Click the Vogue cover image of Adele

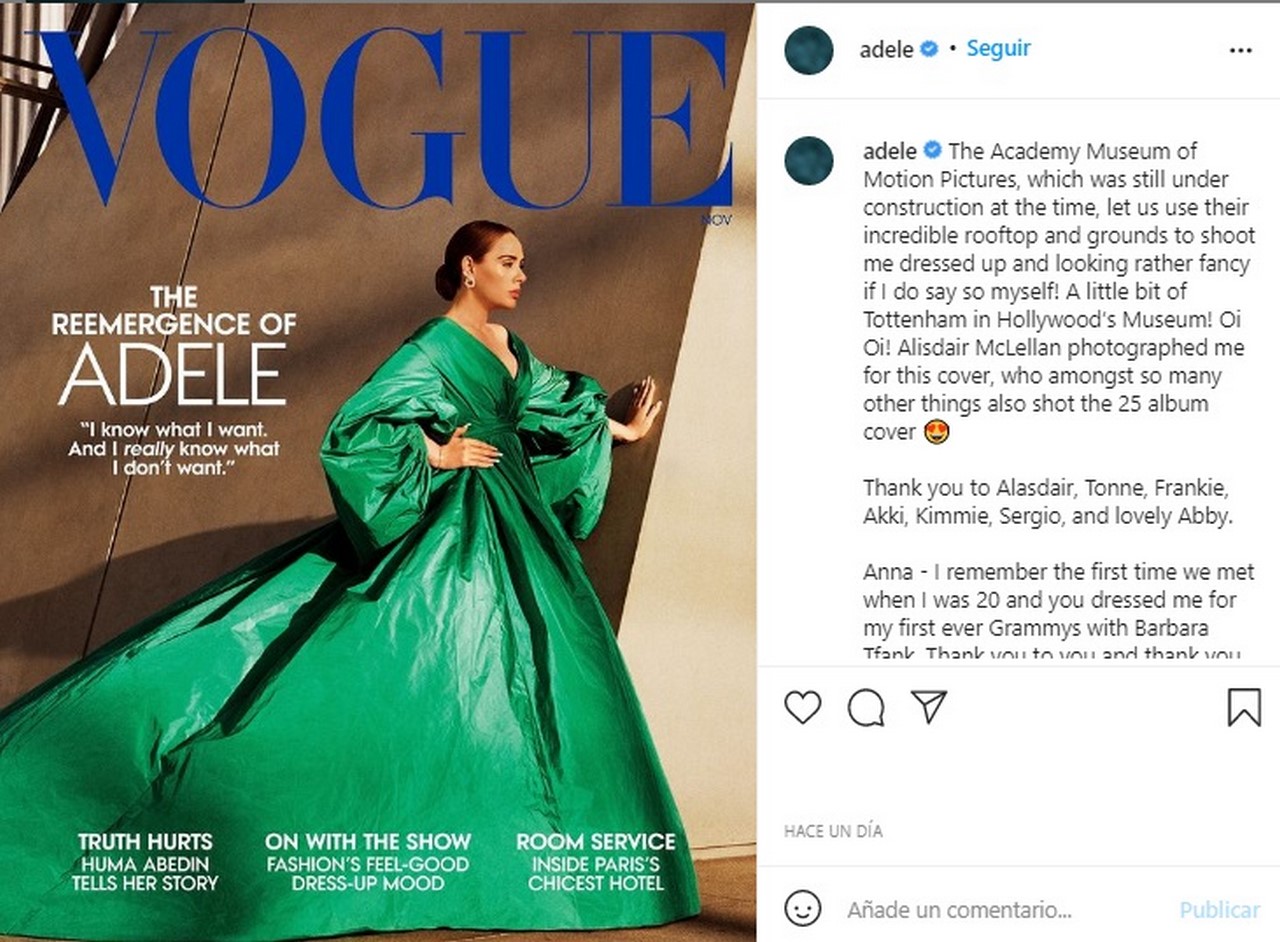coord(378,473)
